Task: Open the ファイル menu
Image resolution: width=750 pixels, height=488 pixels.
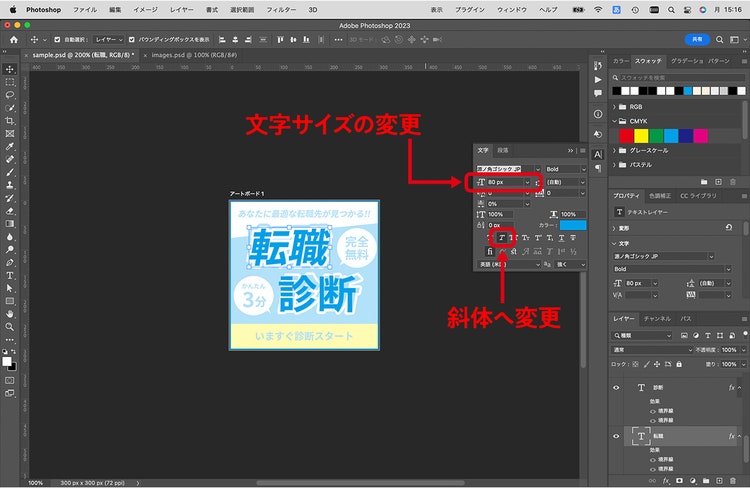Action: (x=85, y=10)
